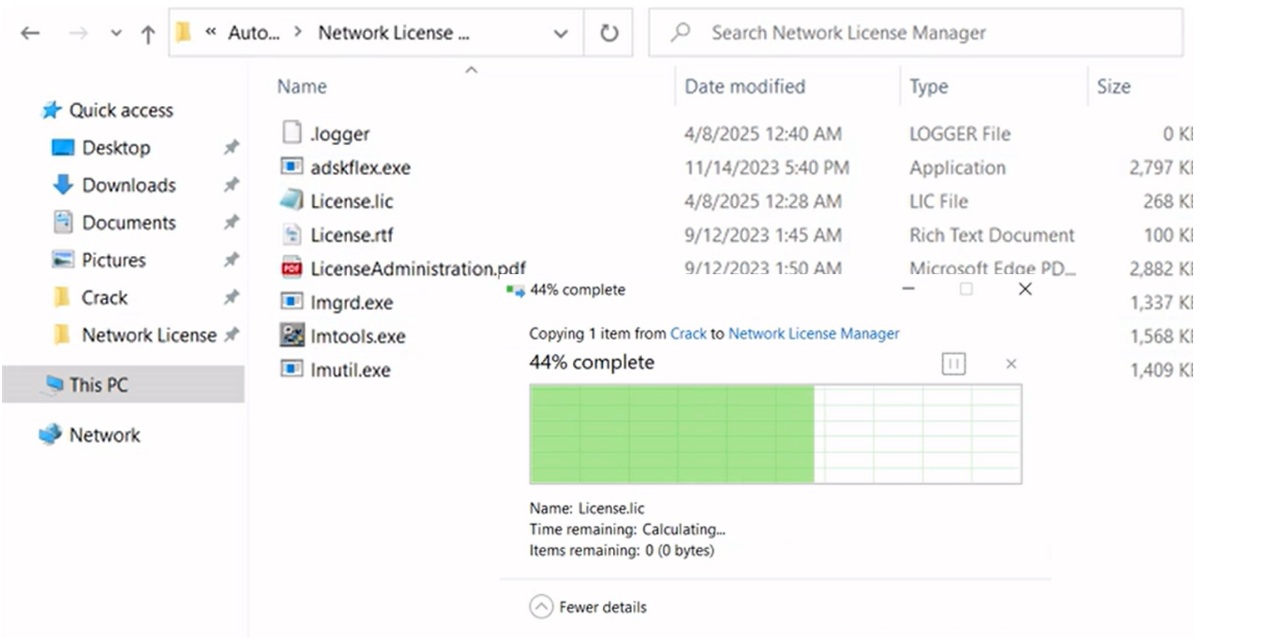Select the lmtools.exe file icon
This screenshot has height=638, width=1284.
292,336
